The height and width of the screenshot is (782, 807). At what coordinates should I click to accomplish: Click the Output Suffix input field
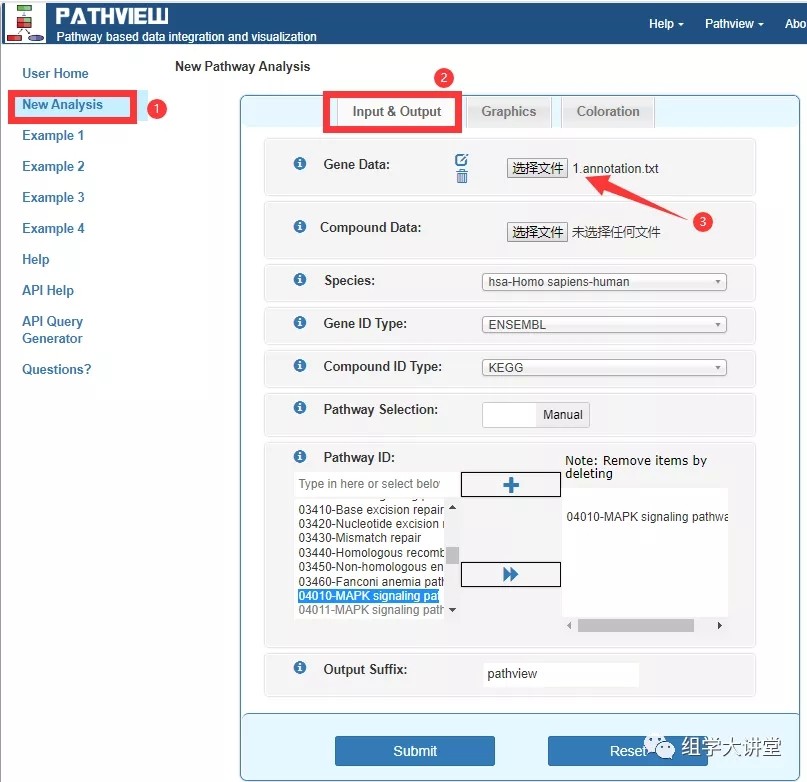(x=561, y=674)
